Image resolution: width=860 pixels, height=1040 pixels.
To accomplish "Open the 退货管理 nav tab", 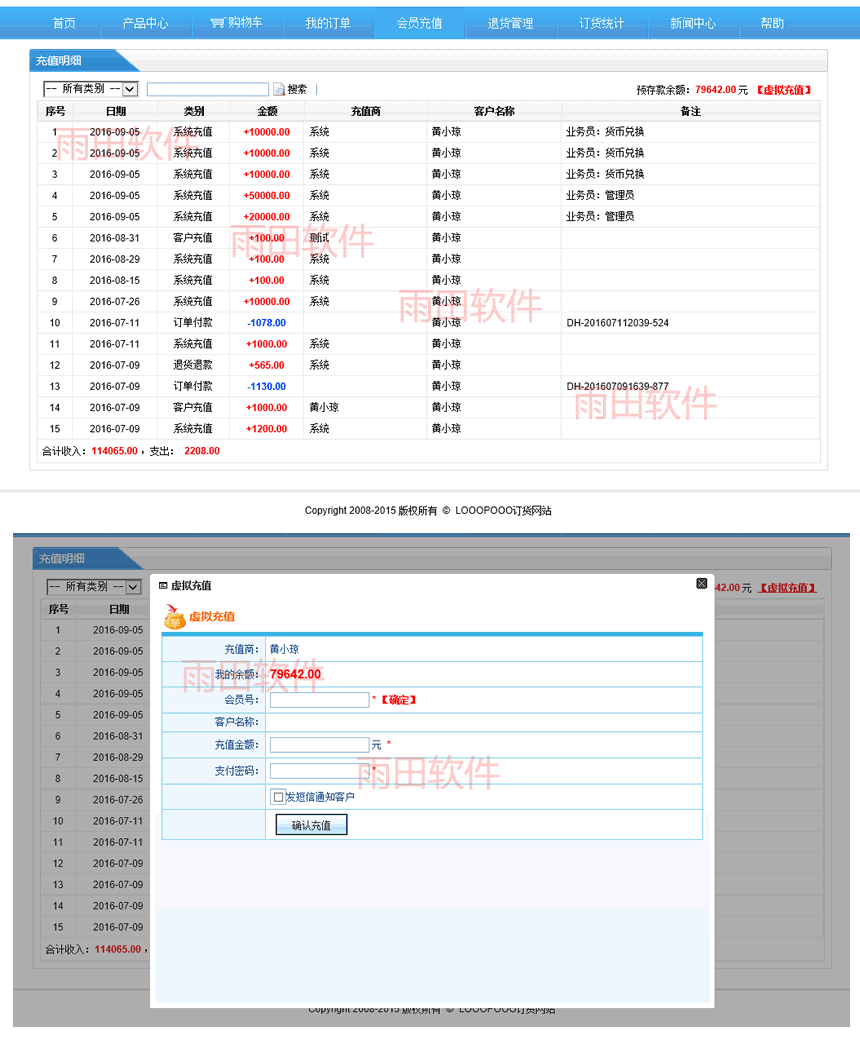I will 510,23.
